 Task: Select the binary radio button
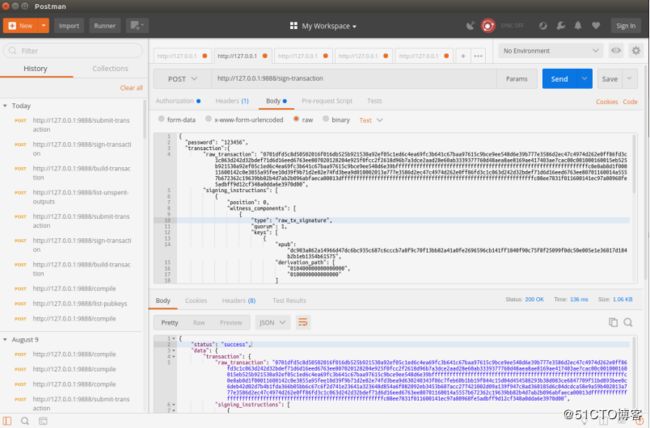pos(326,119)
